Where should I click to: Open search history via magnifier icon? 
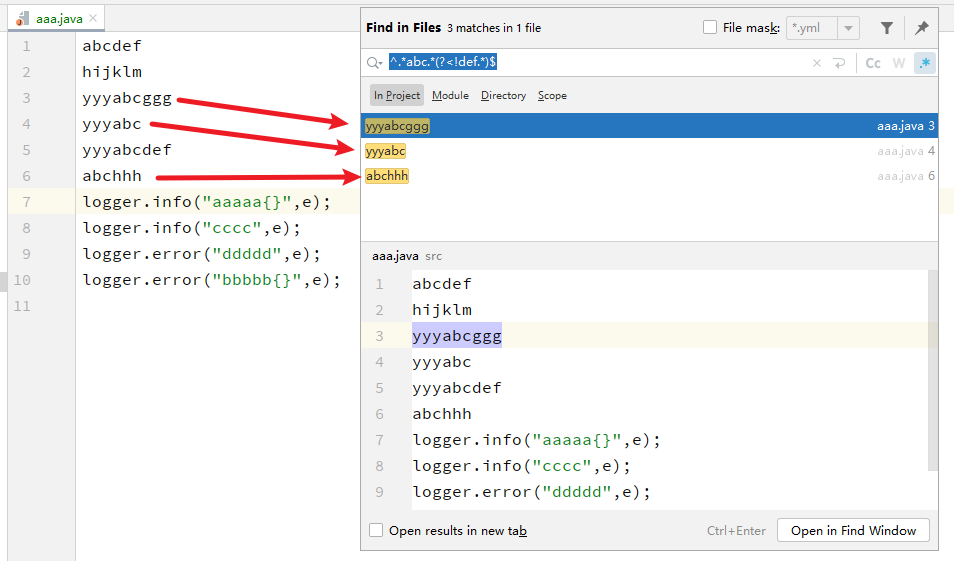(375, 63)
